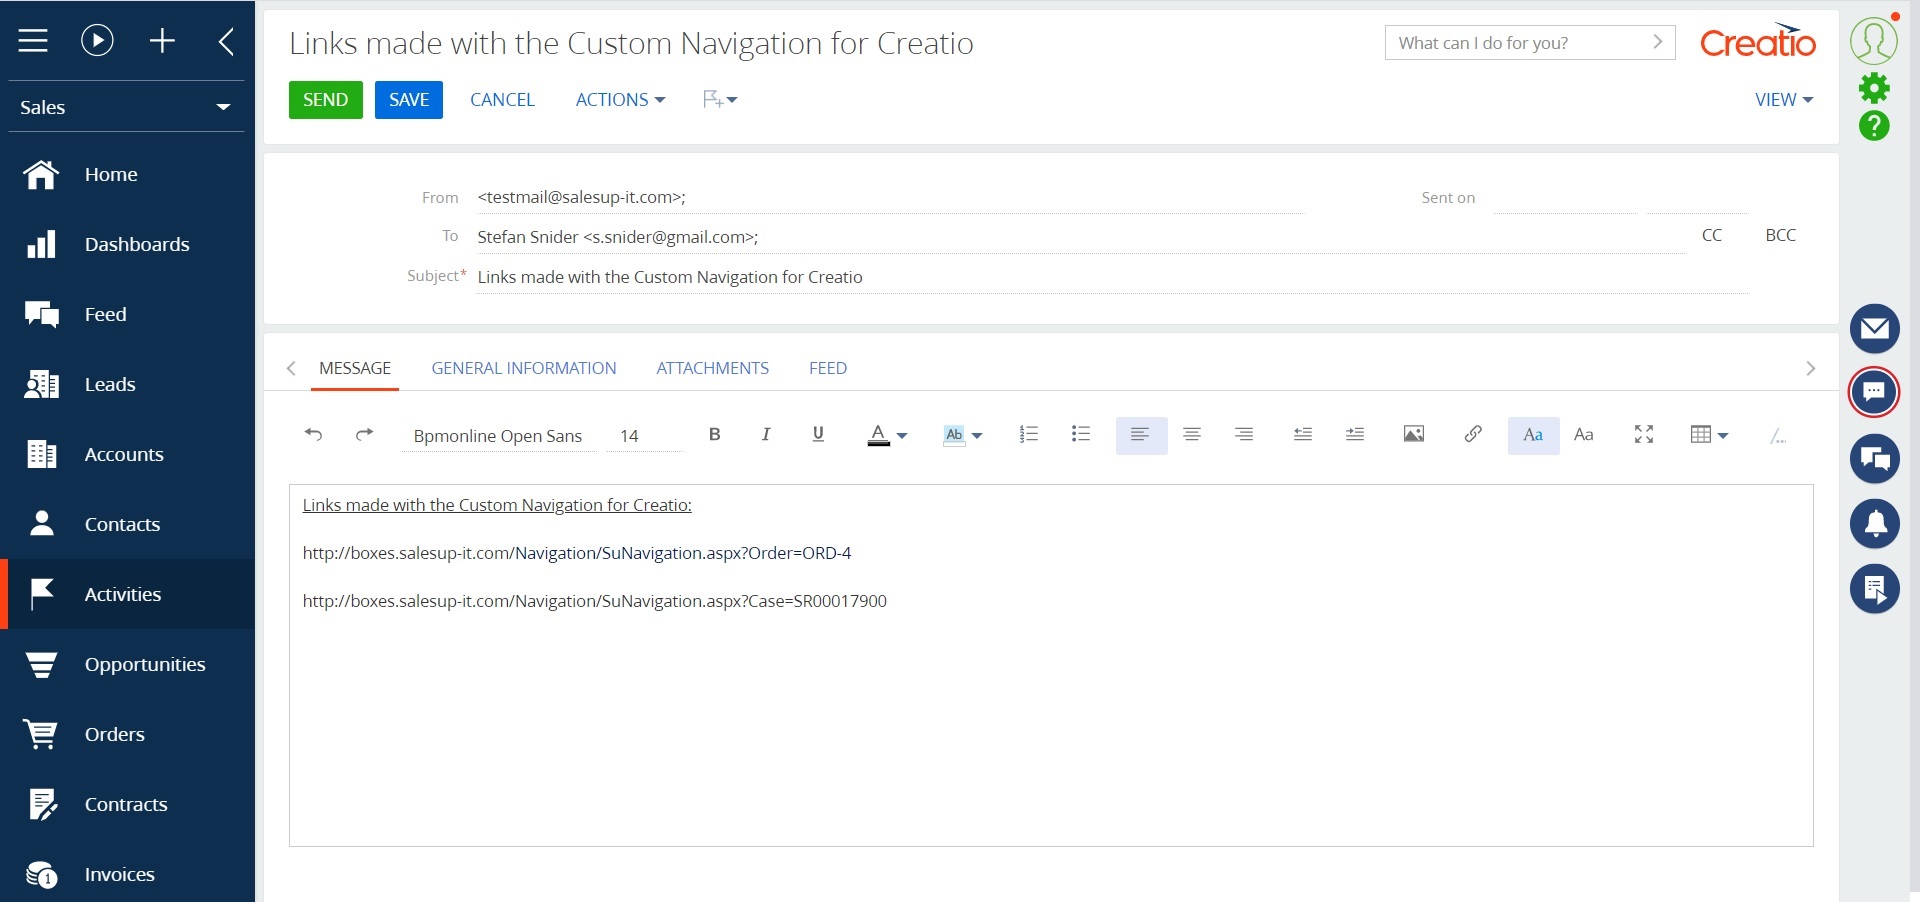Maximize the editor with expand icon
1920x902 pixels.
1644,434
